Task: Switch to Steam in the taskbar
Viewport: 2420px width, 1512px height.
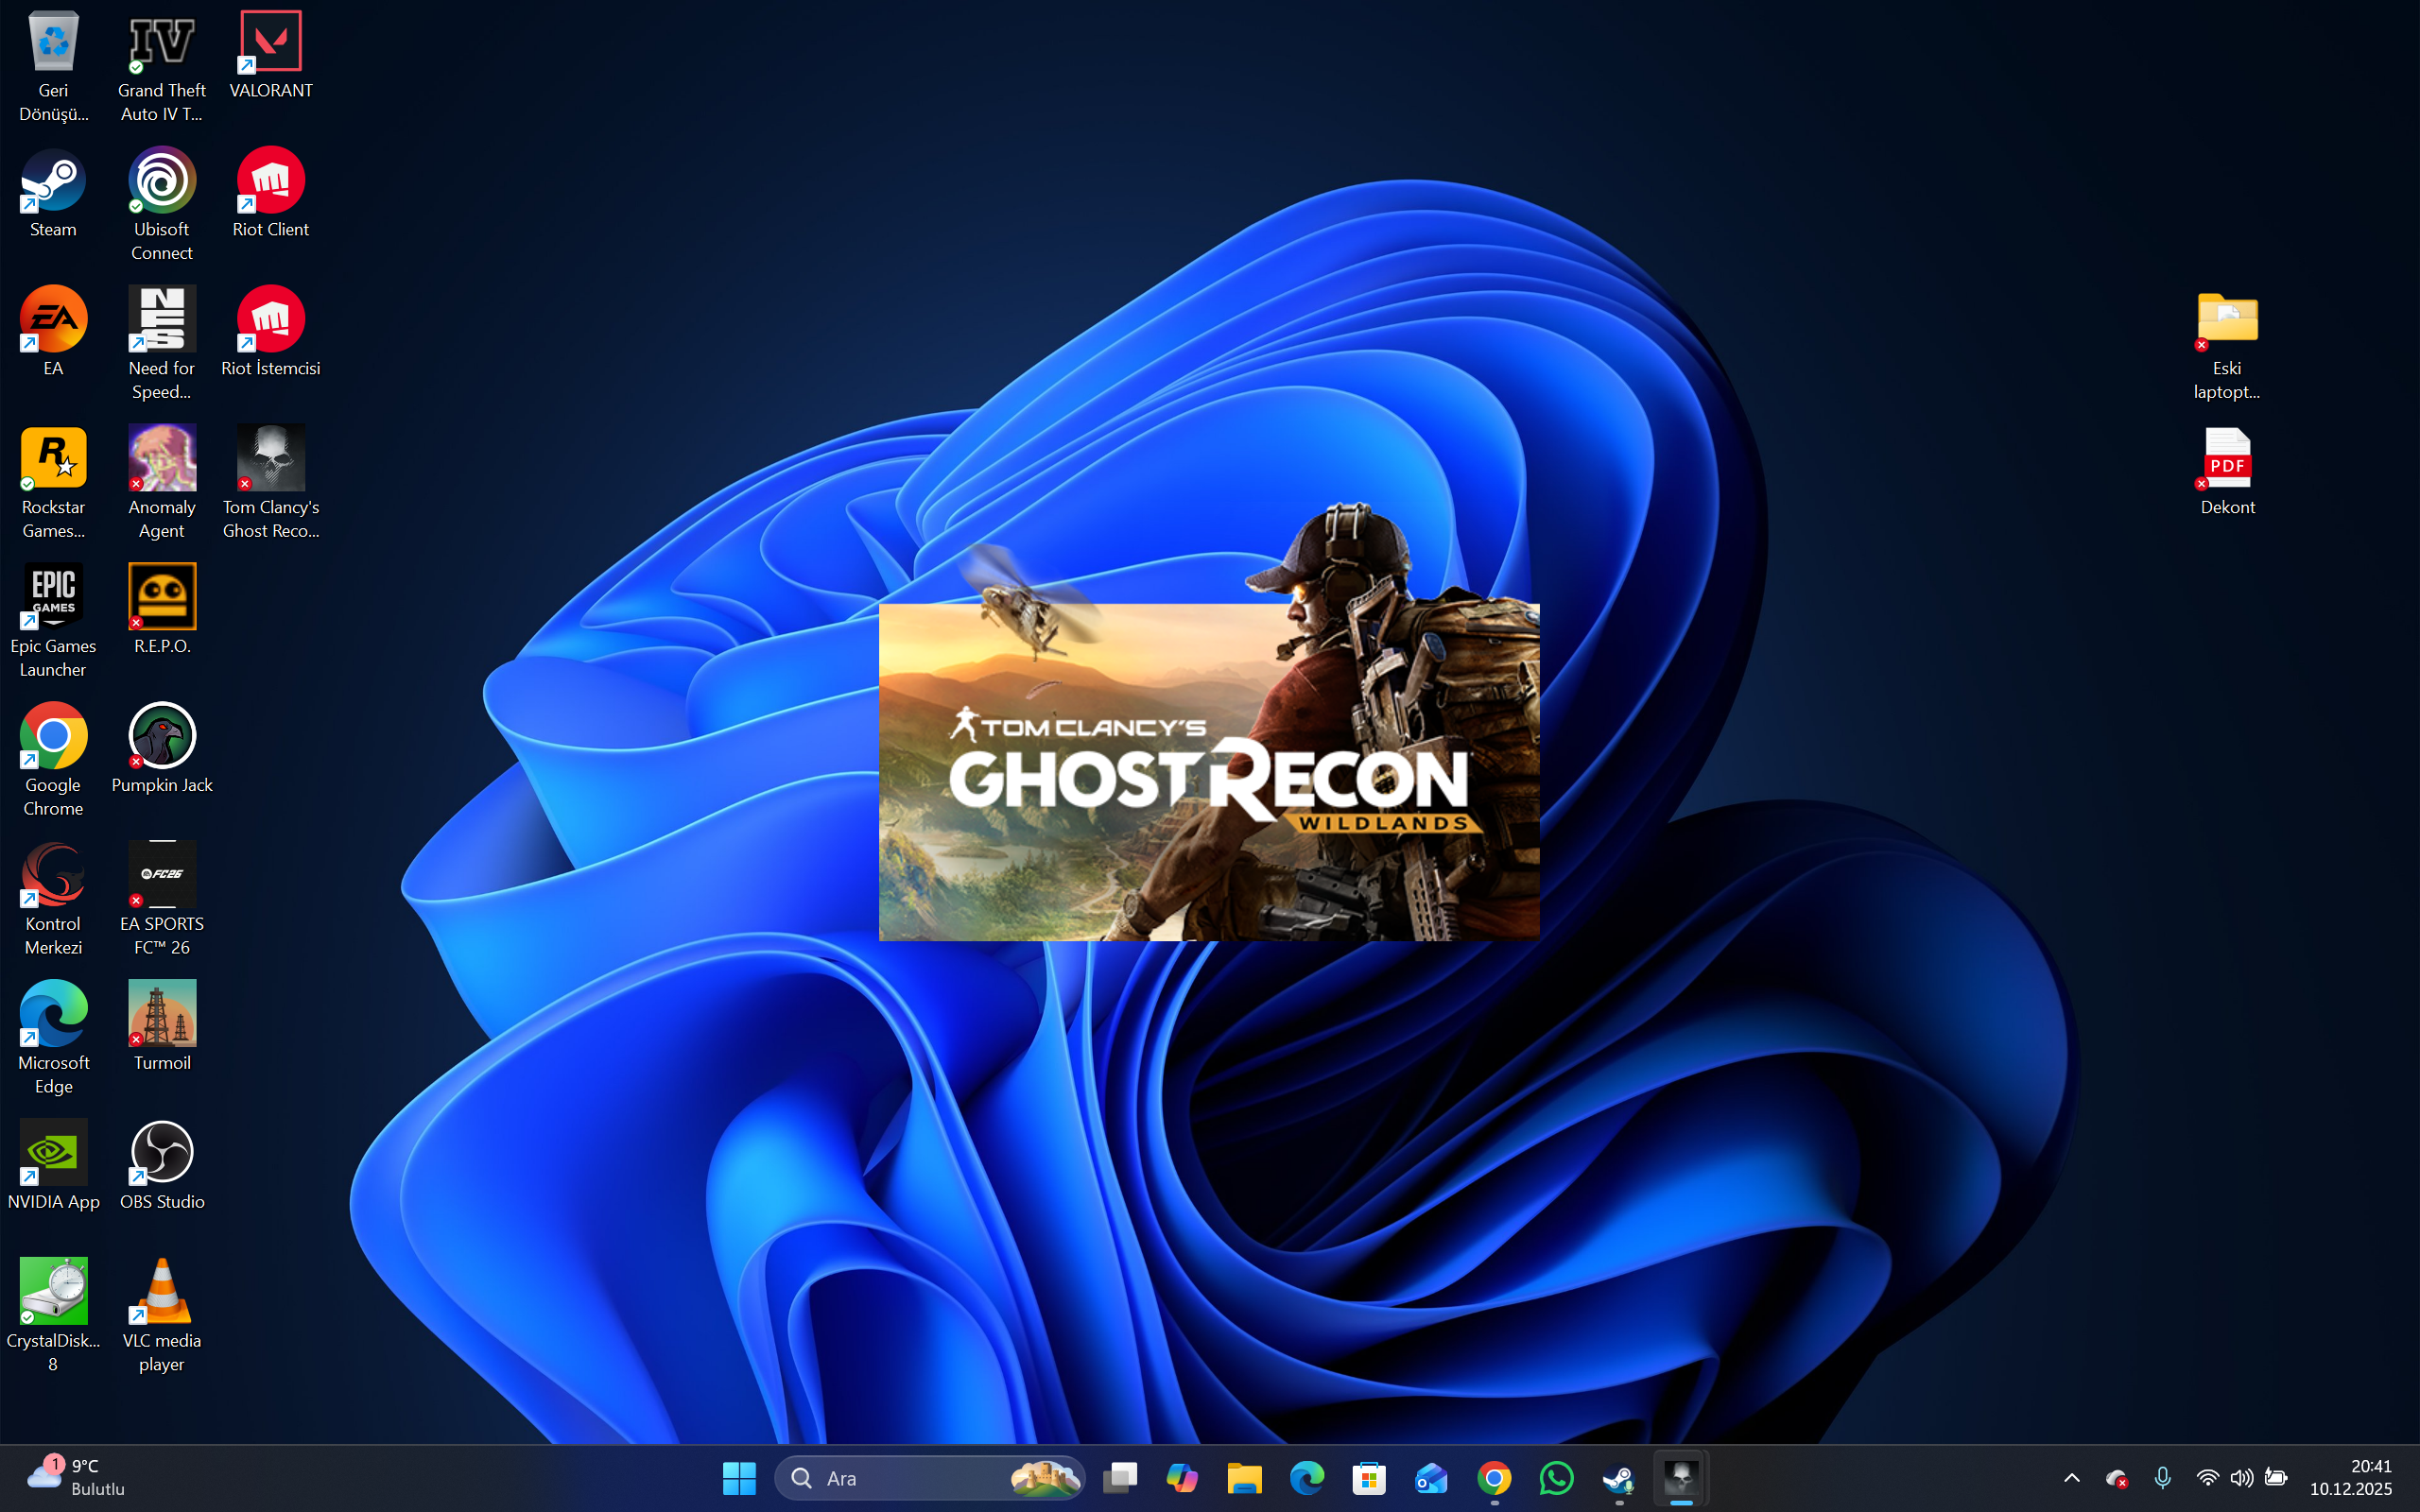Action: click(1619, 1478)
